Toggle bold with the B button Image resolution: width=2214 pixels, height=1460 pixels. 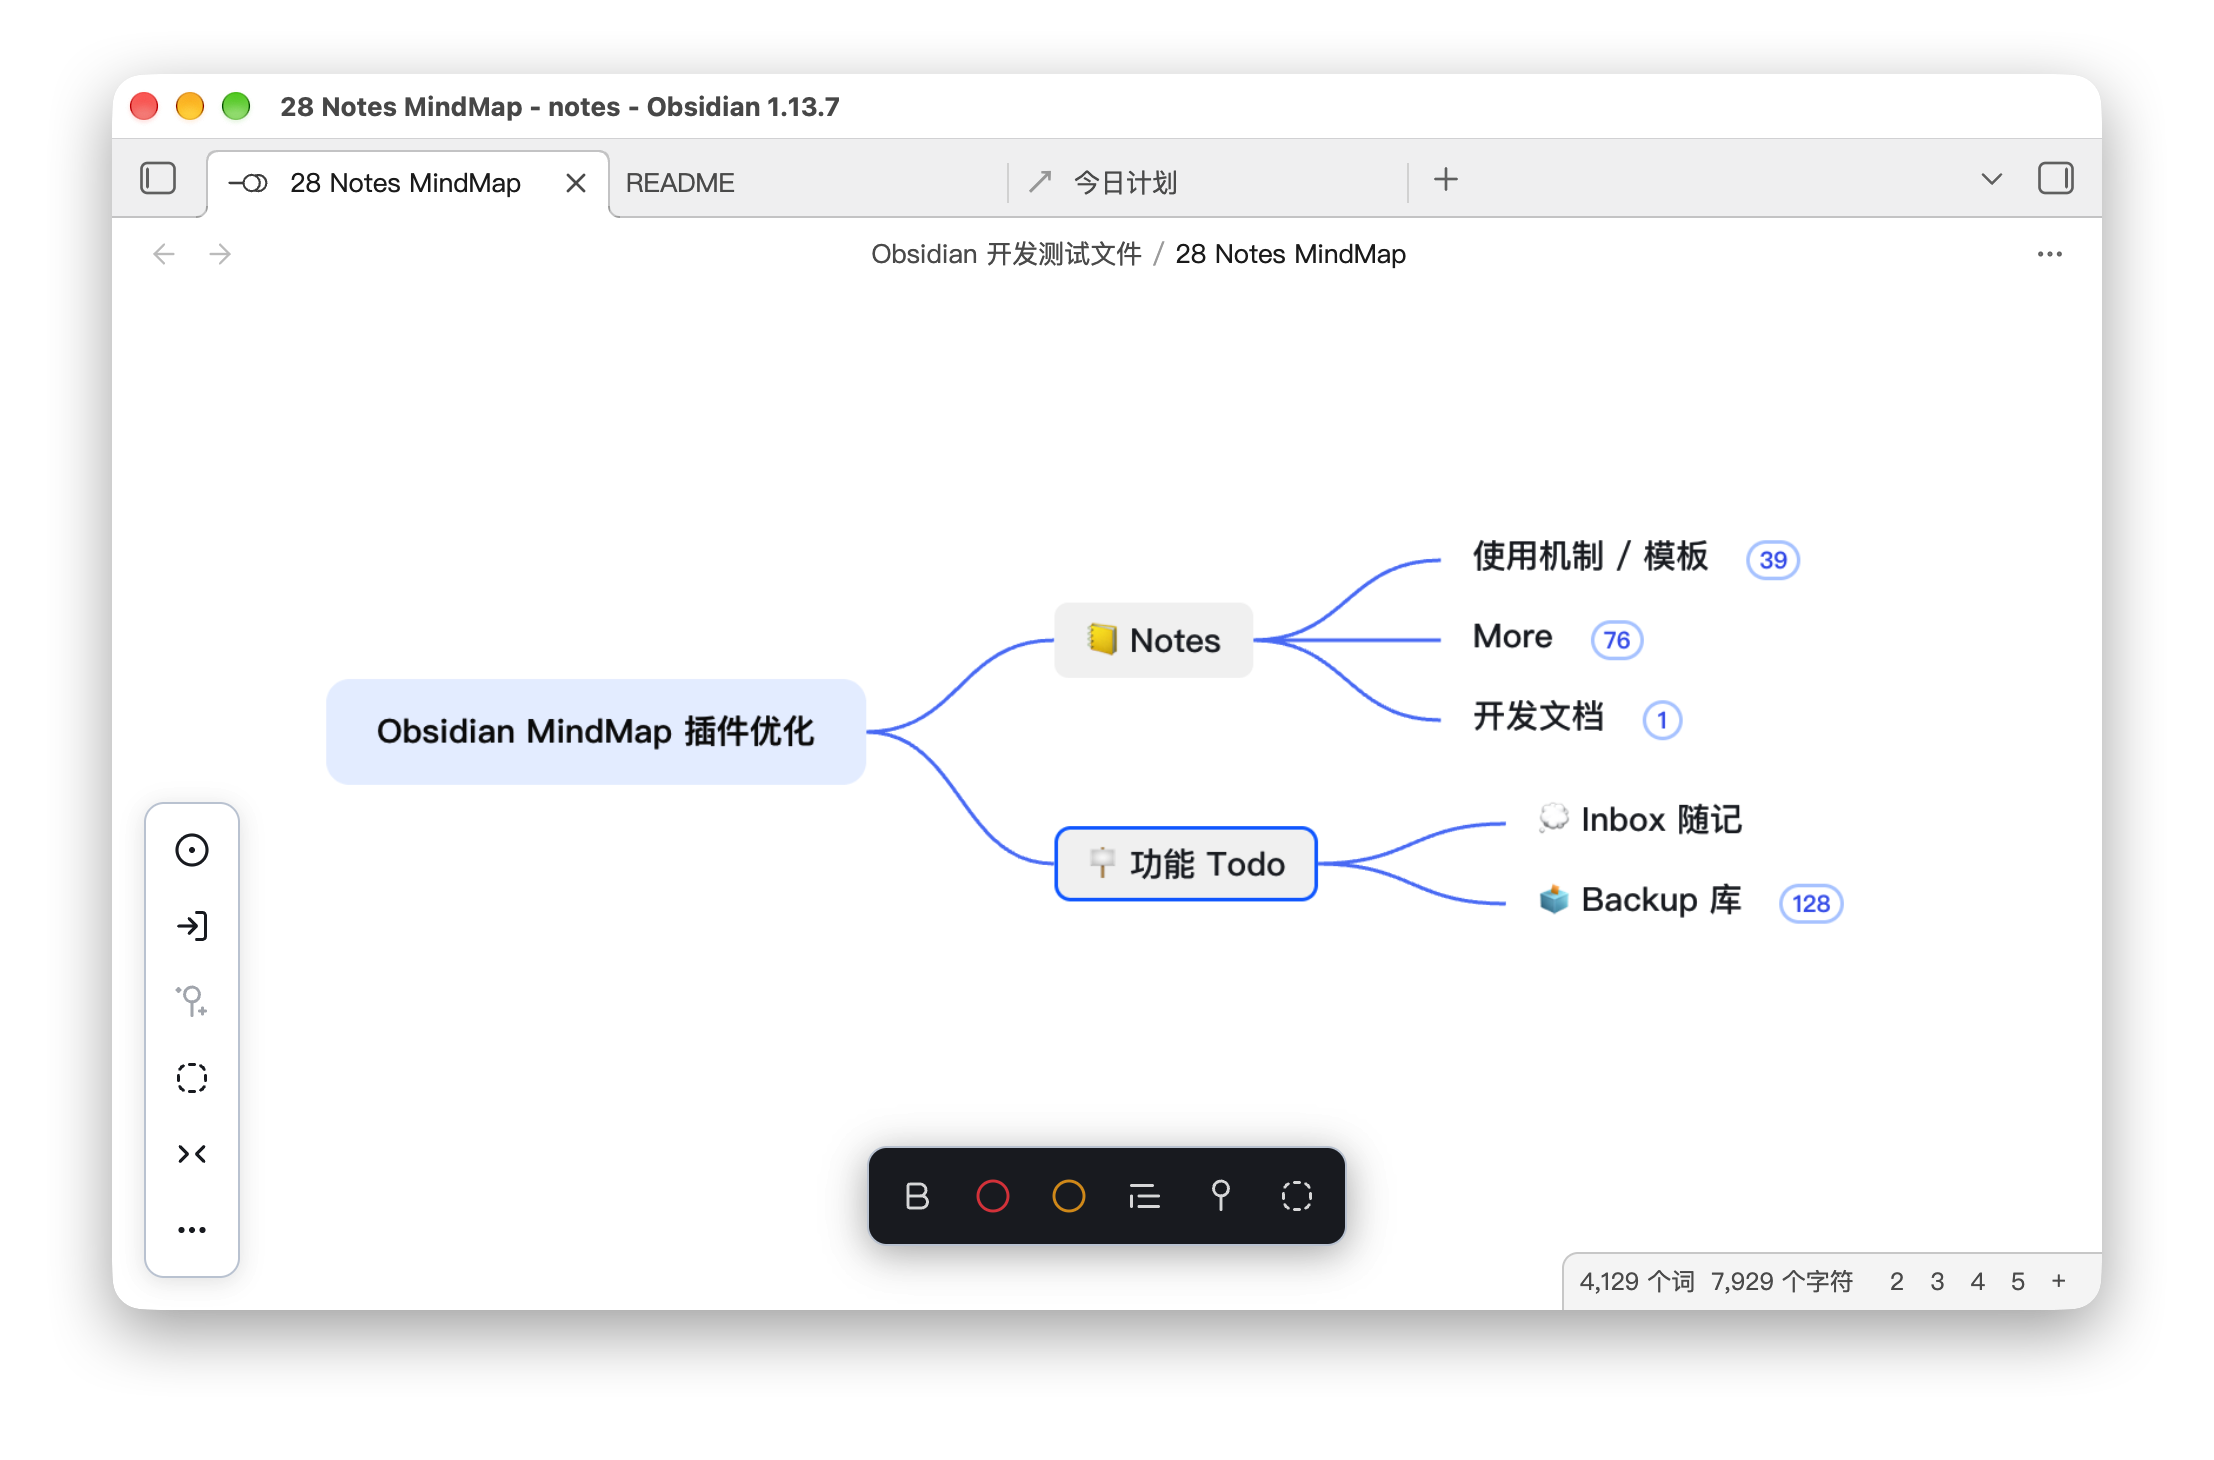(x=917, y=1196)
